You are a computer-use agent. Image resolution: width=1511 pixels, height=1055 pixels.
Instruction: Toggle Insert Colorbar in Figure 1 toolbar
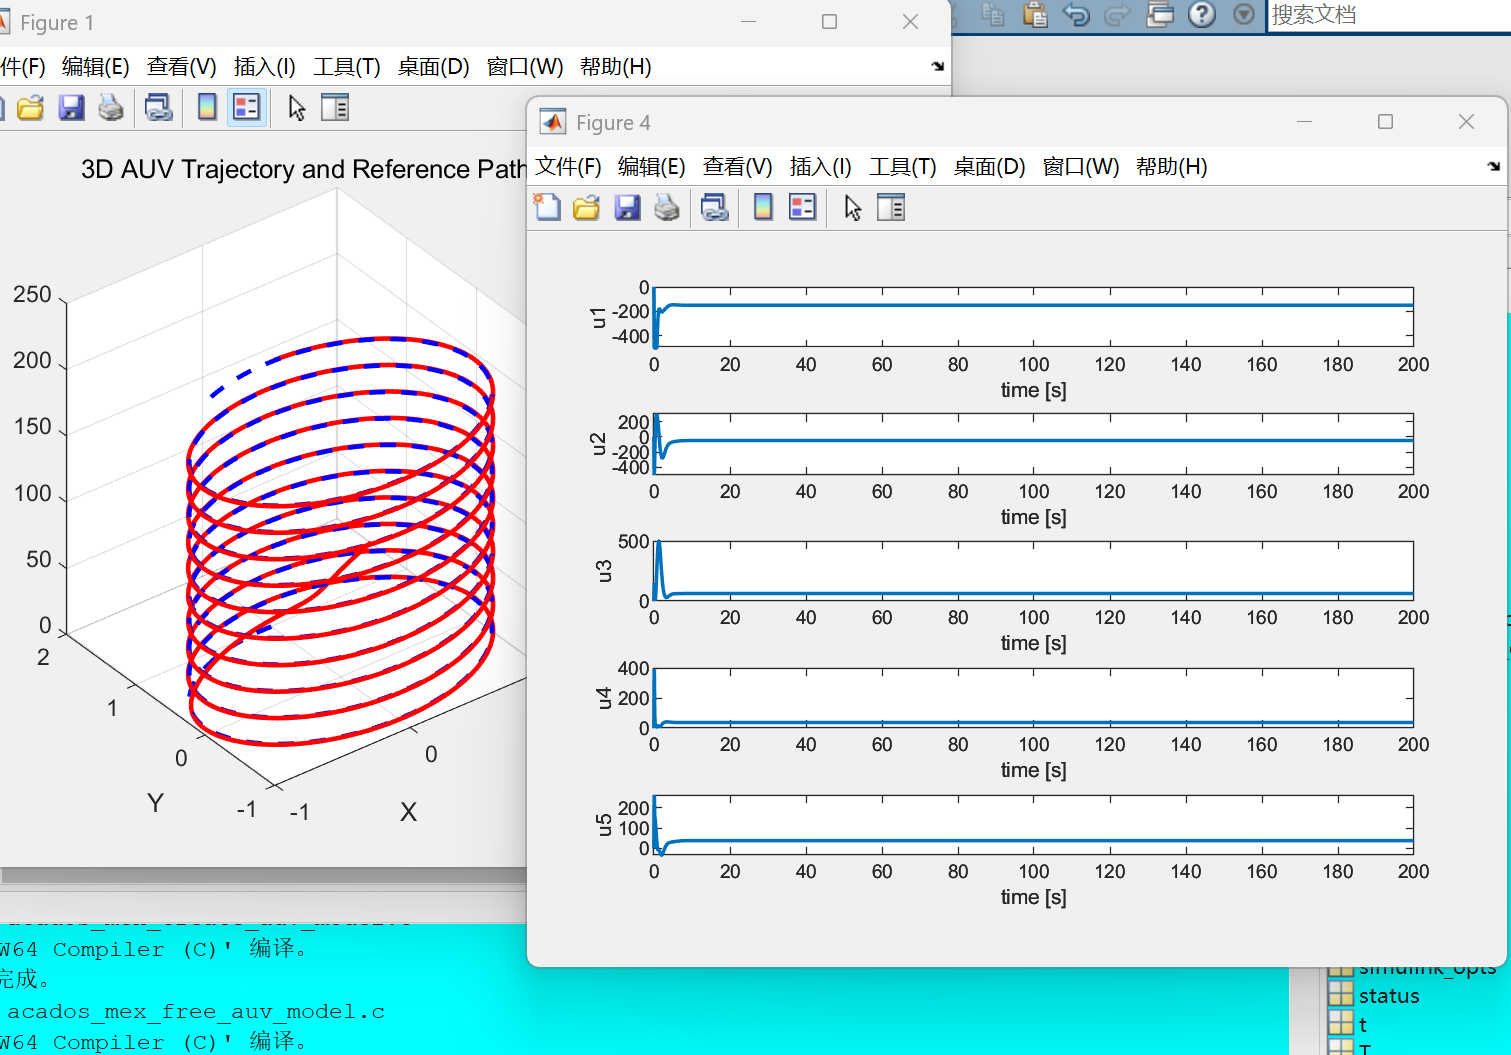(x=207, y=107)
